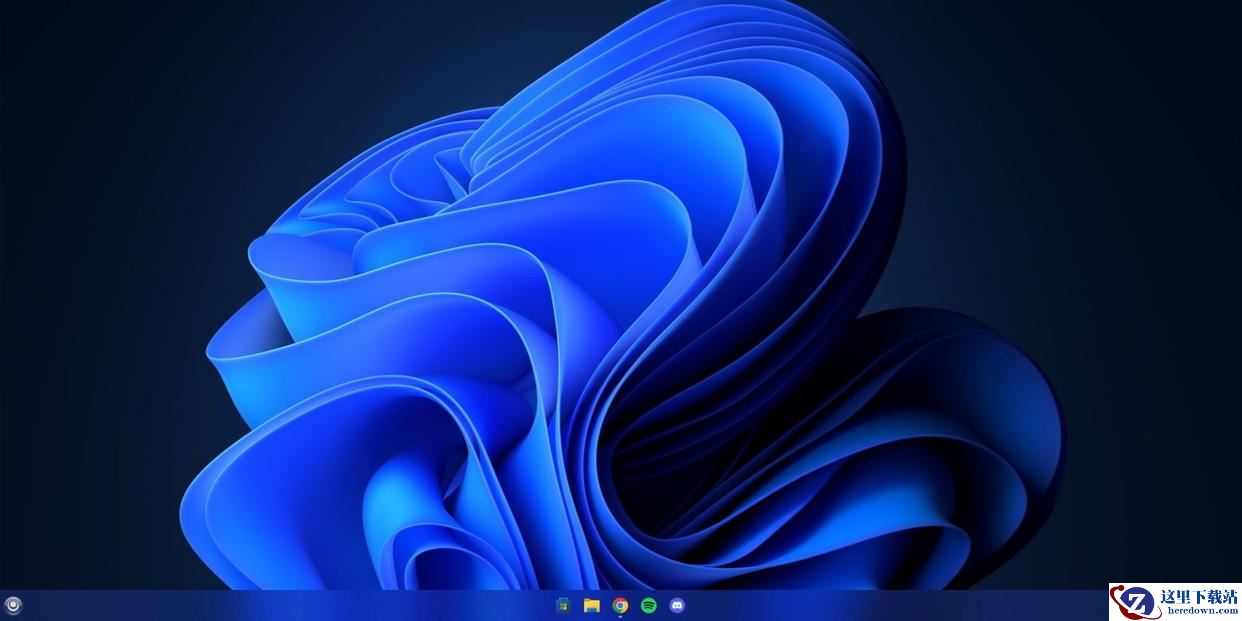Viewport: 1242px width, 621px height.
Task: Click the red and blue Z watermark logo
Action: pyautogui.click(x=1135, y=601)
